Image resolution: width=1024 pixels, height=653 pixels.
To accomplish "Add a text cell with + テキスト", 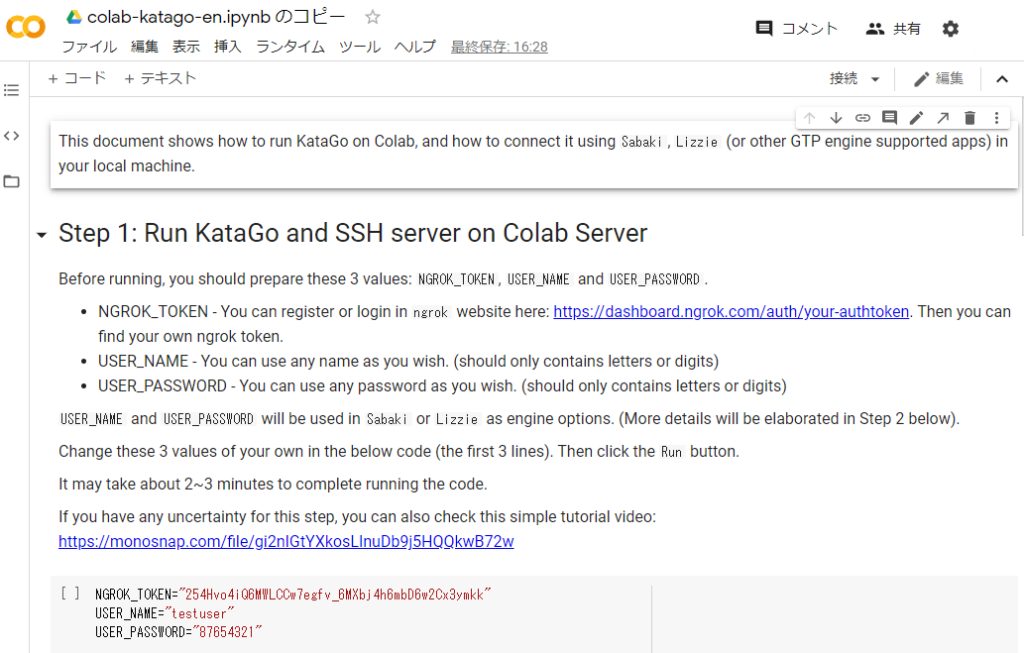I will point(160,78).
